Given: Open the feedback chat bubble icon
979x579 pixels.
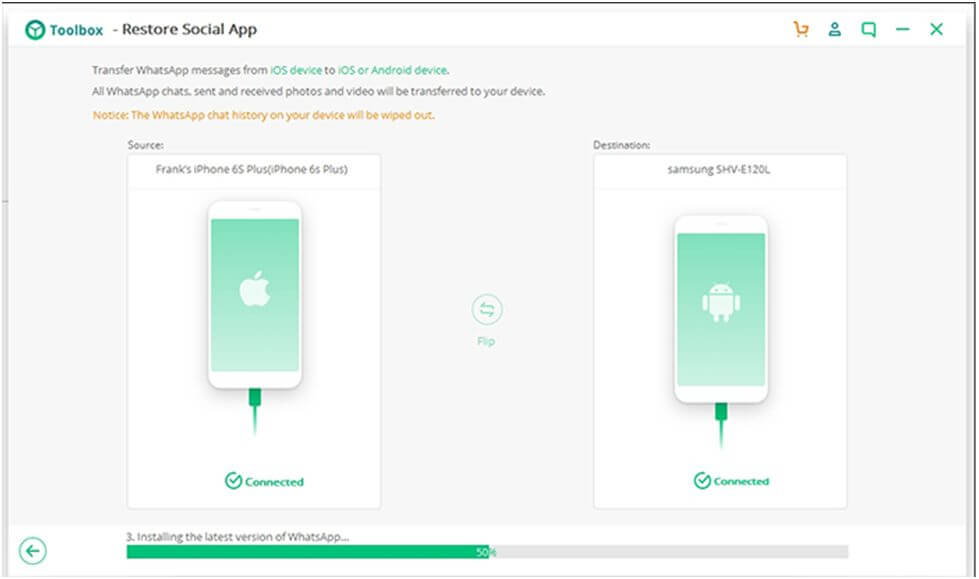Looking at the screenshot, I should point(868,30).
